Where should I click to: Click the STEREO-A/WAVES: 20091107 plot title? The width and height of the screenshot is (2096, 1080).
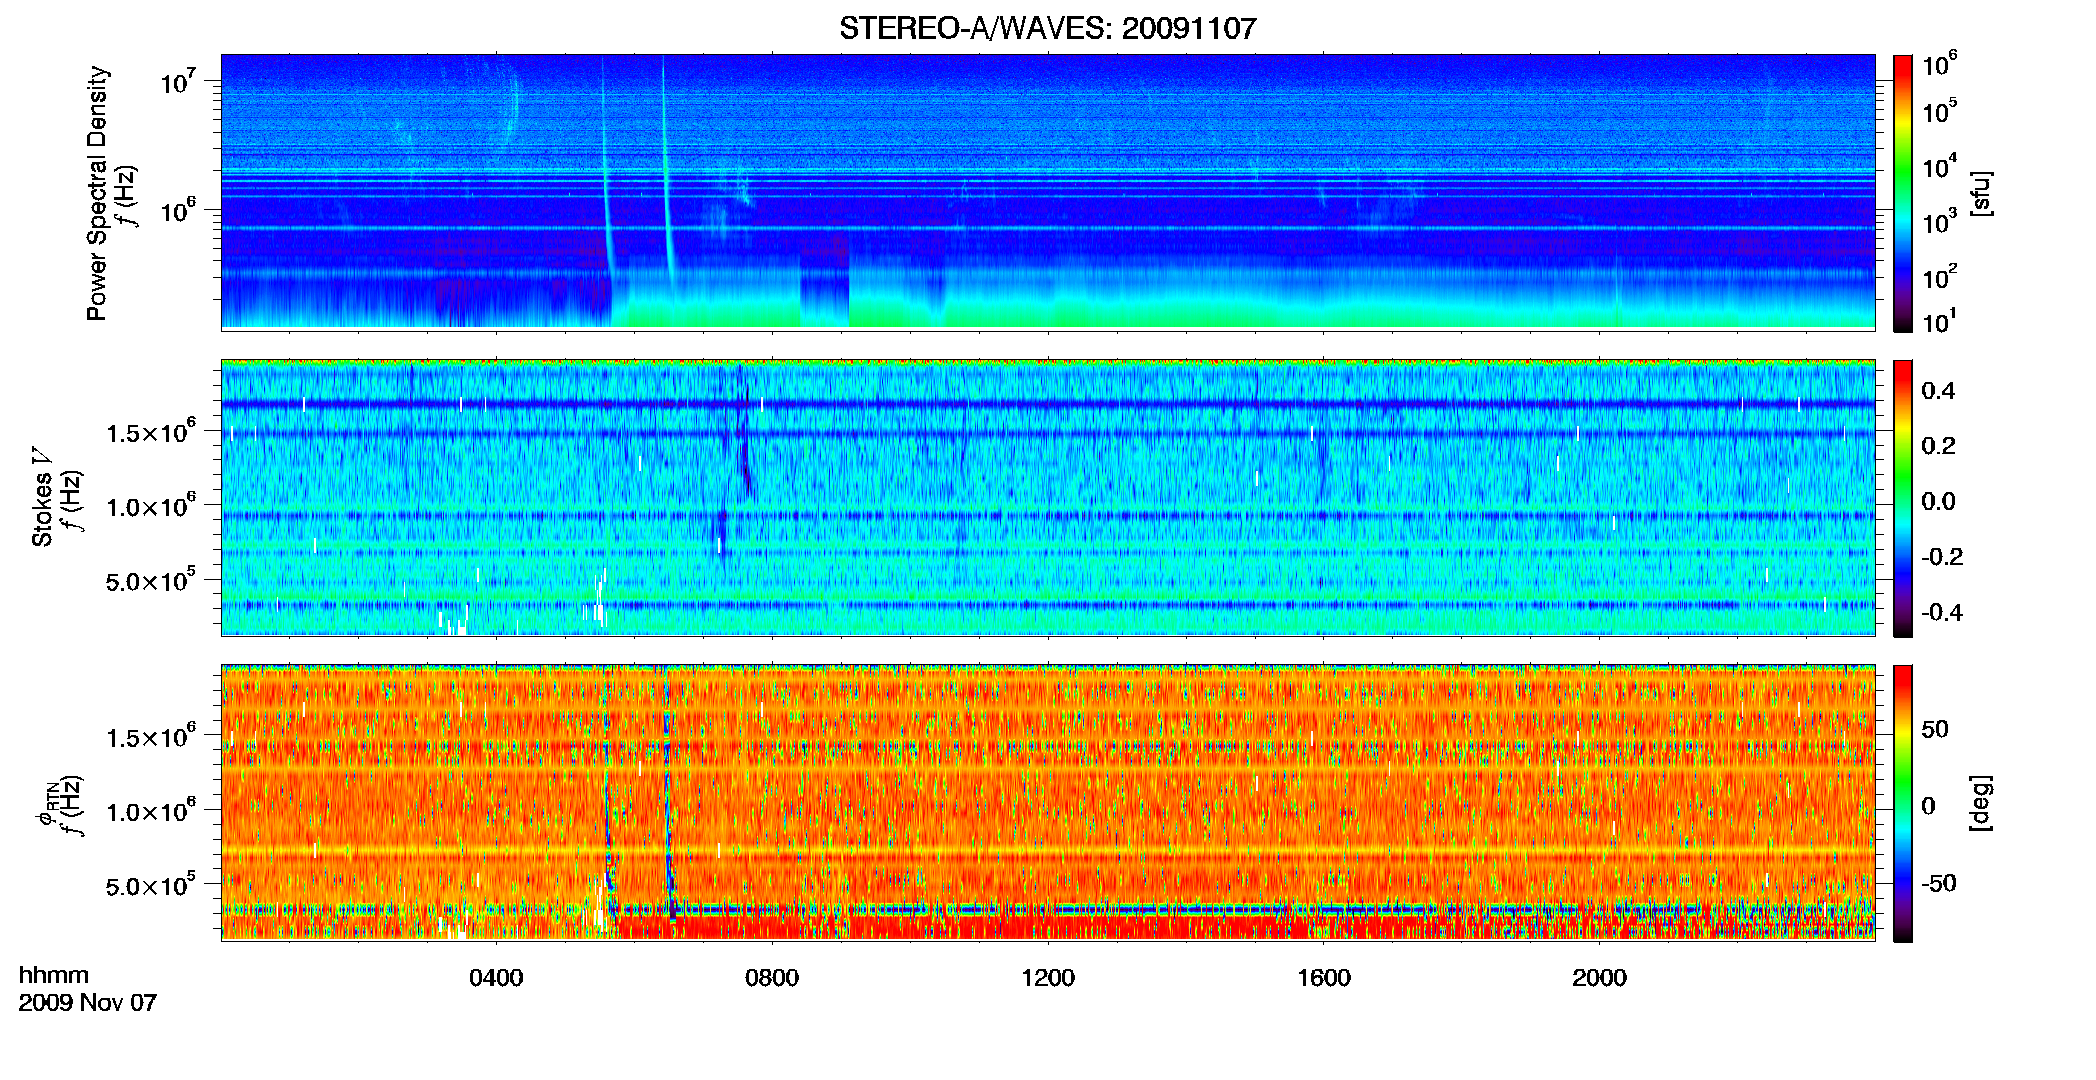(1047, 28)
